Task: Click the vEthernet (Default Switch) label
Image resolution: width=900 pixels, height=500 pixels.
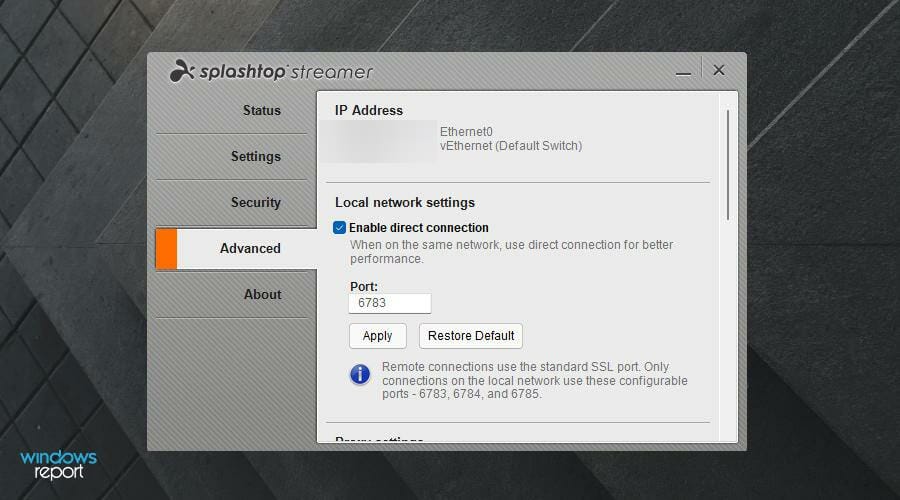Action: point(511,146)
